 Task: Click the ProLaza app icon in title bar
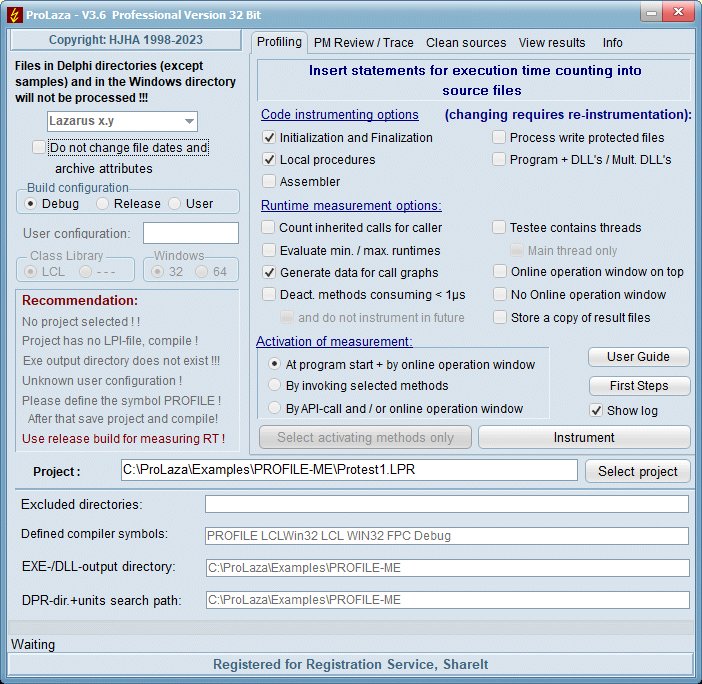point(15,13)
